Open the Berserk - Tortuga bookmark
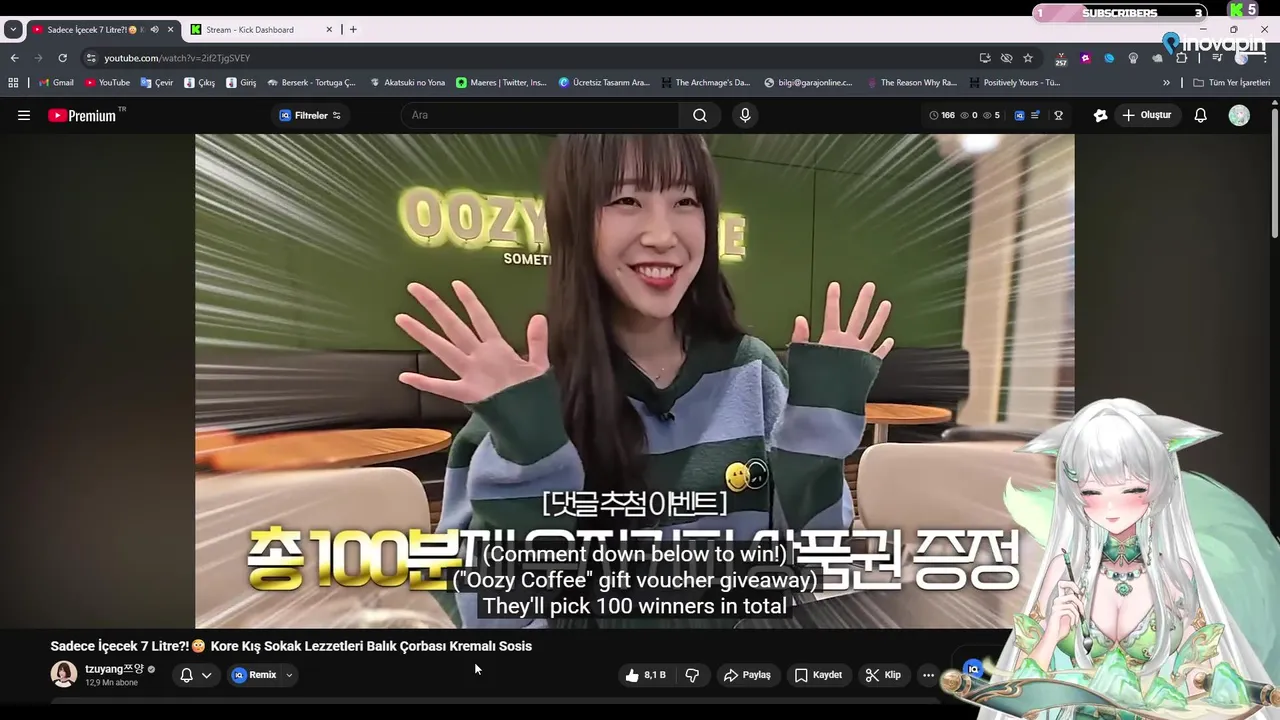 coord(312,83)
